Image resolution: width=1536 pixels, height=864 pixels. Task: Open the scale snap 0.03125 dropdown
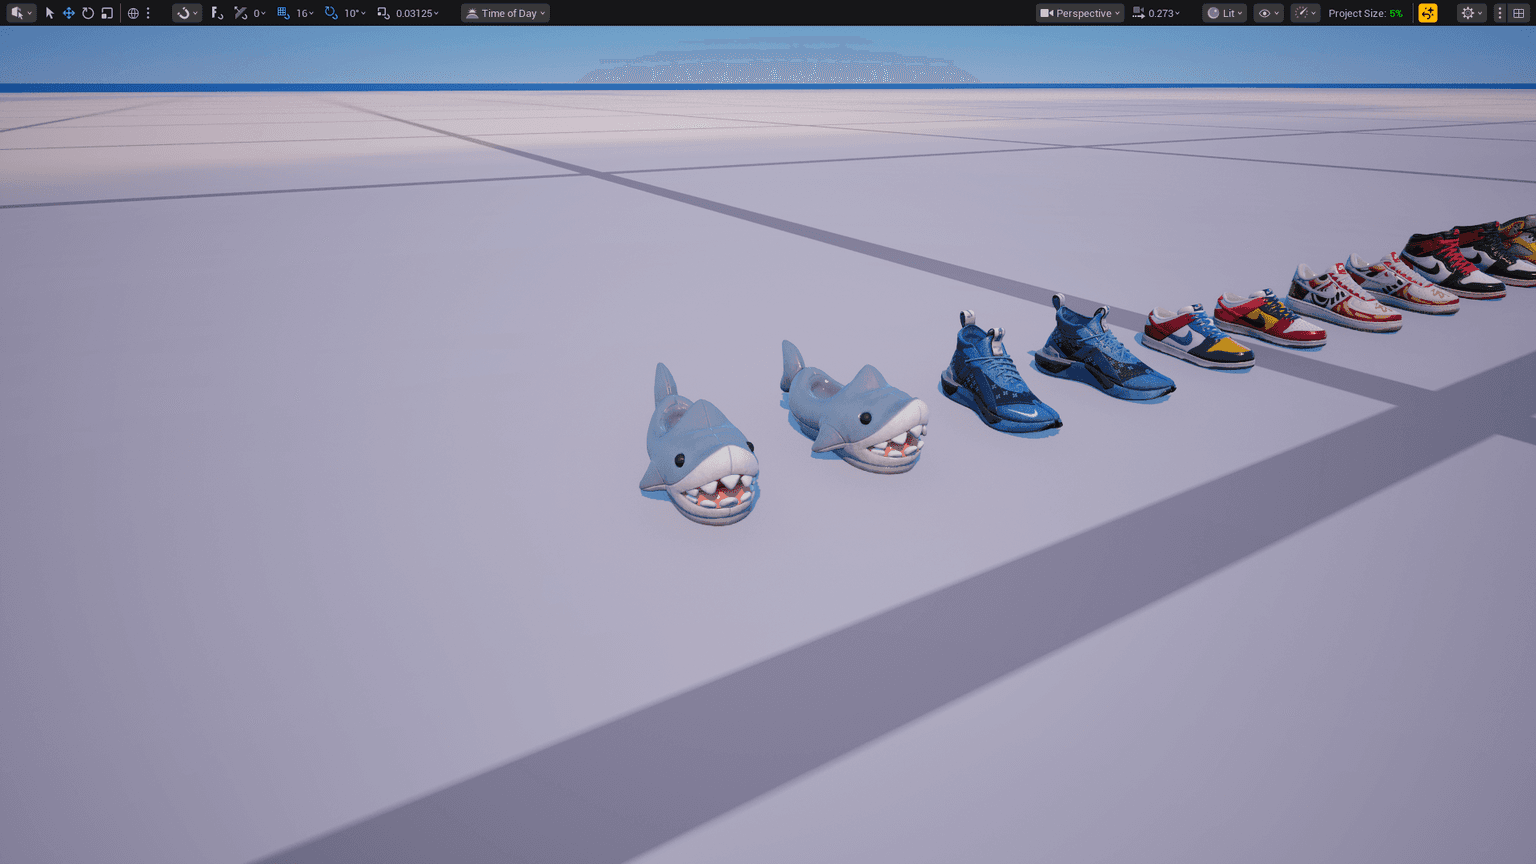pyautogui.click(x=417, y=13)
